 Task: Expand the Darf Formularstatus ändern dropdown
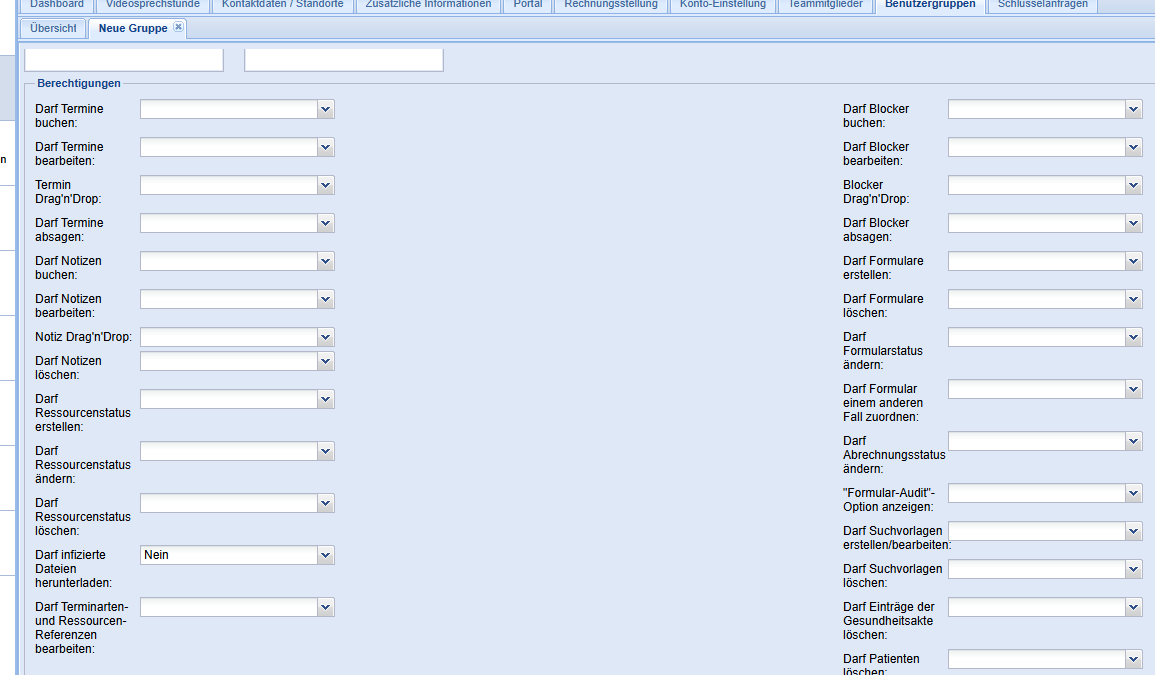point(1133,337)
